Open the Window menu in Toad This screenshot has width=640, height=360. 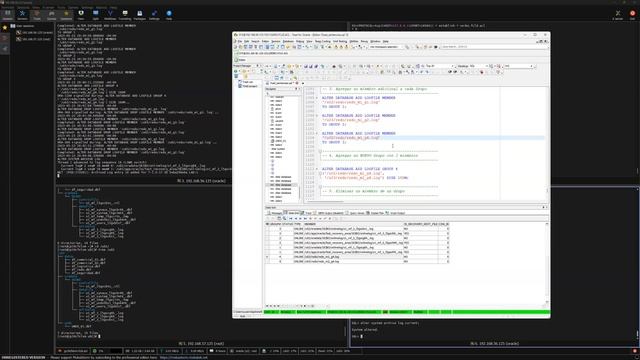pos(375,41)
